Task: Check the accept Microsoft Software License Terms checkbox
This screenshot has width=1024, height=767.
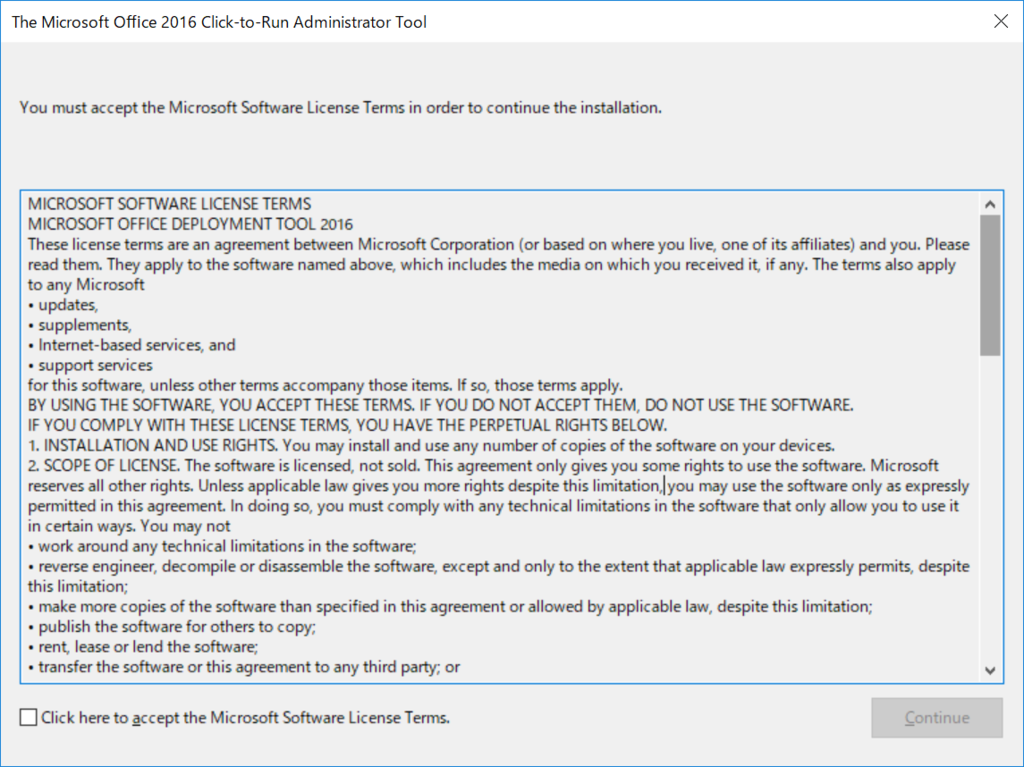Action: tap(28, 717)
